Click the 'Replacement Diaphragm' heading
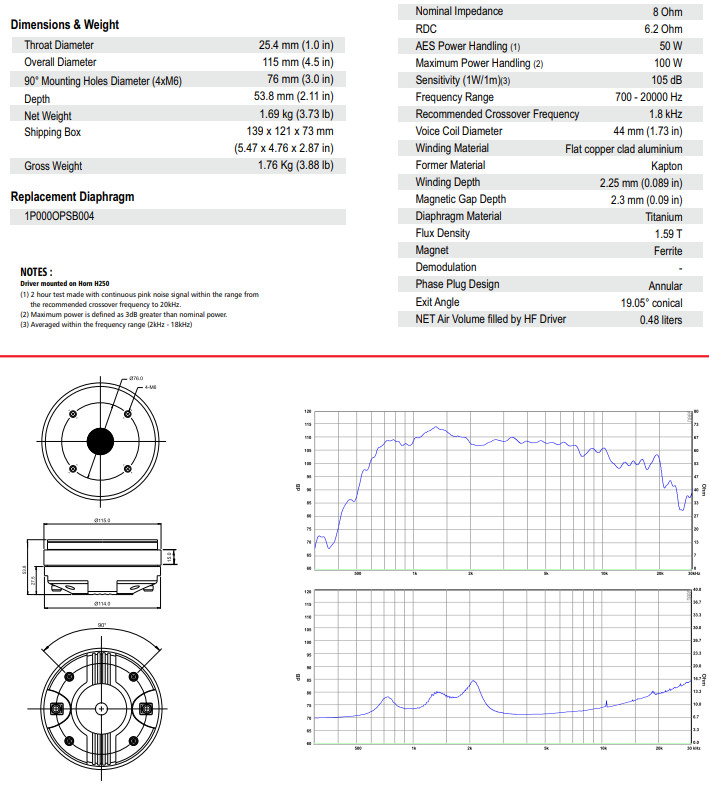This screenshot has height=788, width=709. point(72,196)
